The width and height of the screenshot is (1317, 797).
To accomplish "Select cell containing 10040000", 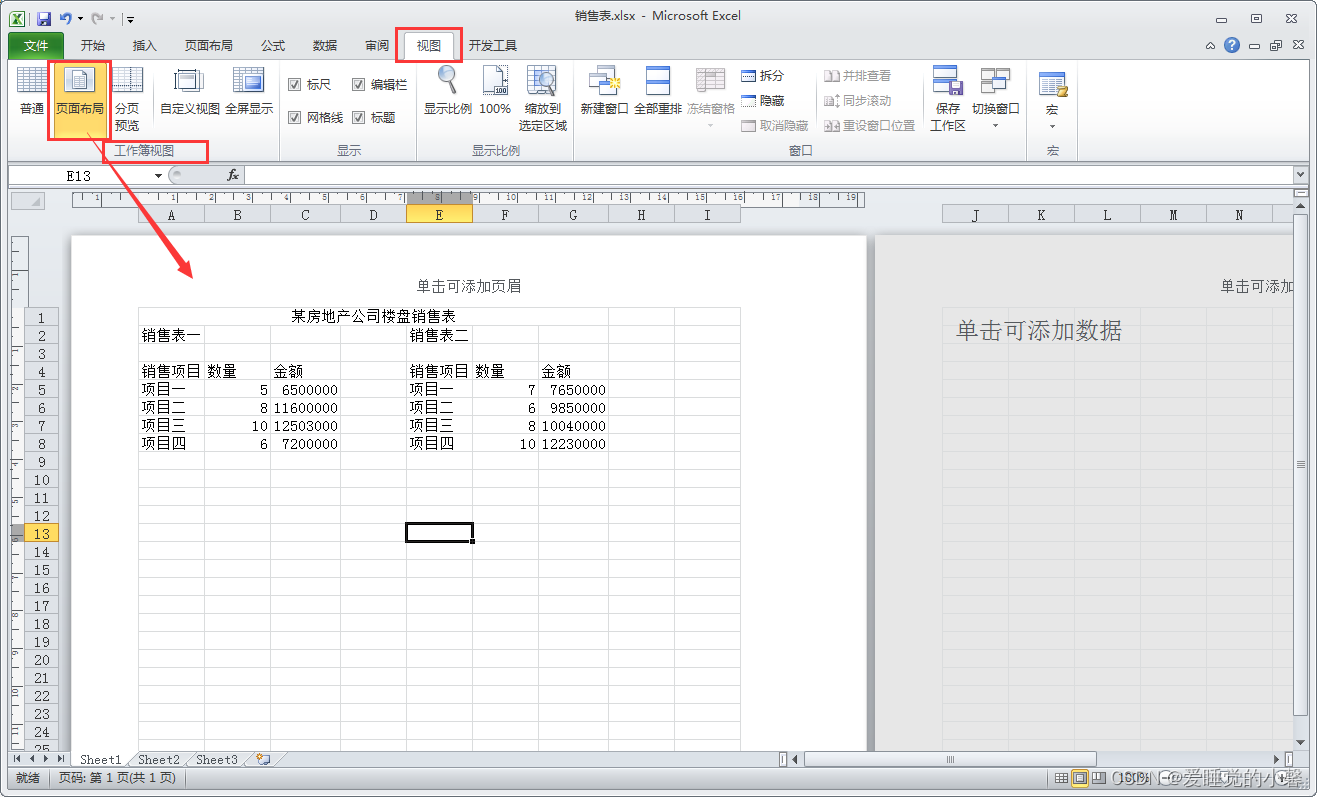I will [573, 425].
